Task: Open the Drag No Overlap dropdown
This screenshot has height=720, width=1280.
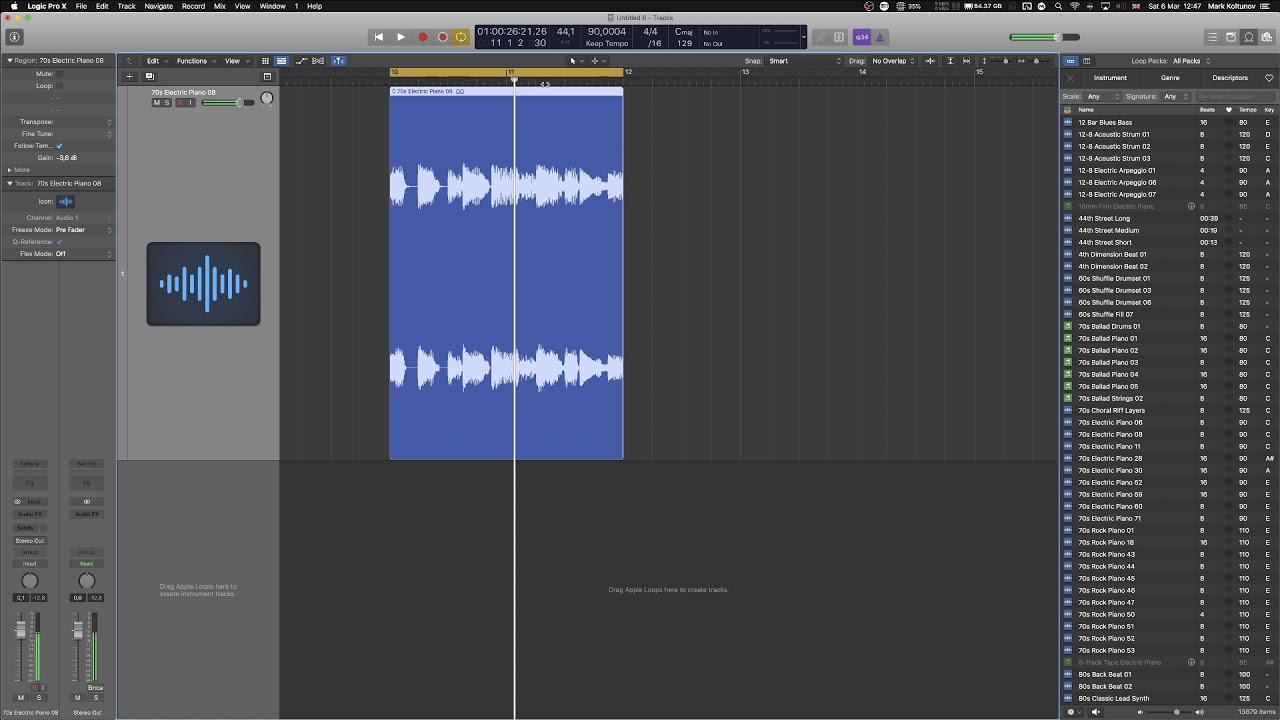Action: (x=894, y=61)
